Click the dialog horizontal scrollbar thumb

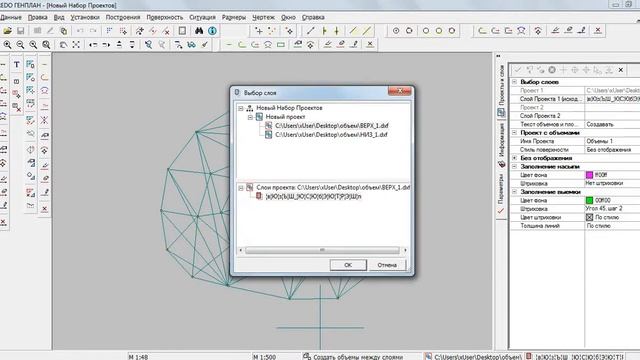point(322,250)
